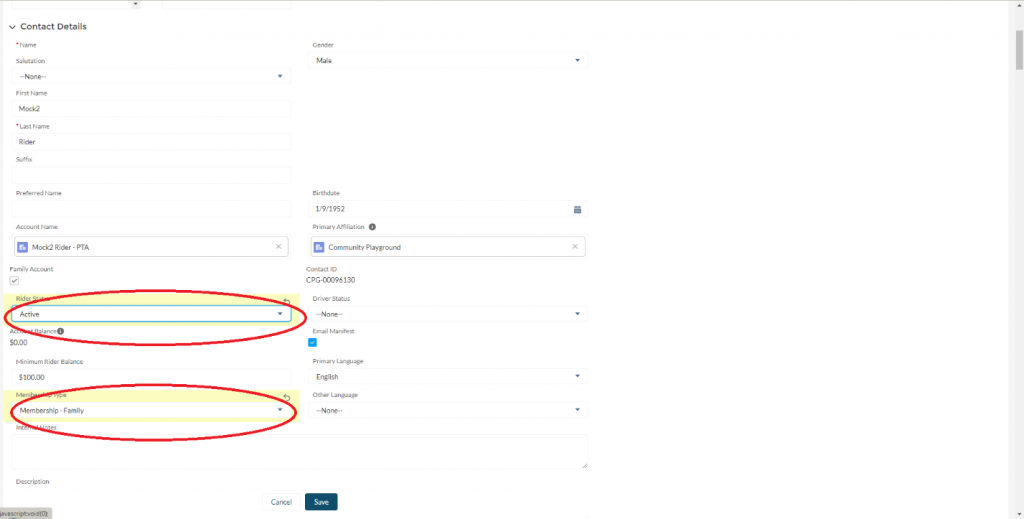Click the Cancel button
1024x519 pixels.
[281, 502]
